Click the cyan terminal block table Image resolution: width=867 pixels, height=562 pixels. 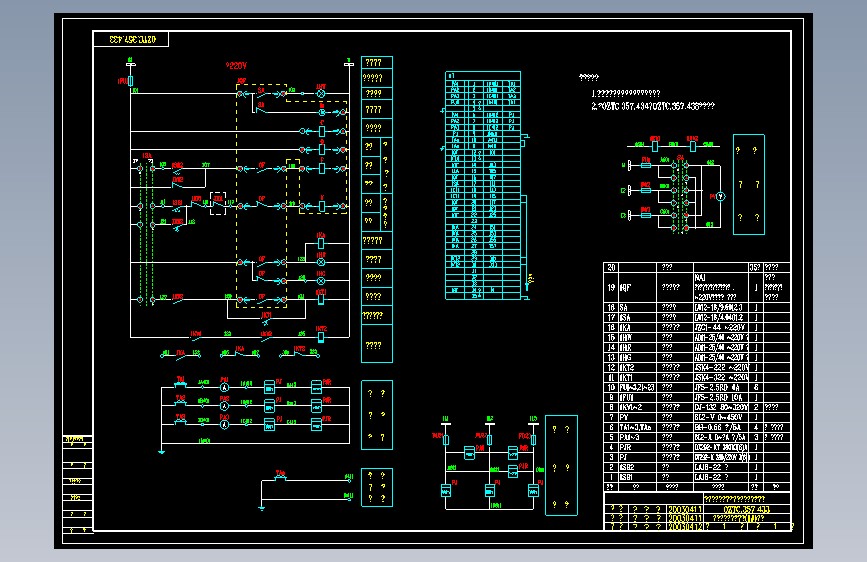(483, 186)
